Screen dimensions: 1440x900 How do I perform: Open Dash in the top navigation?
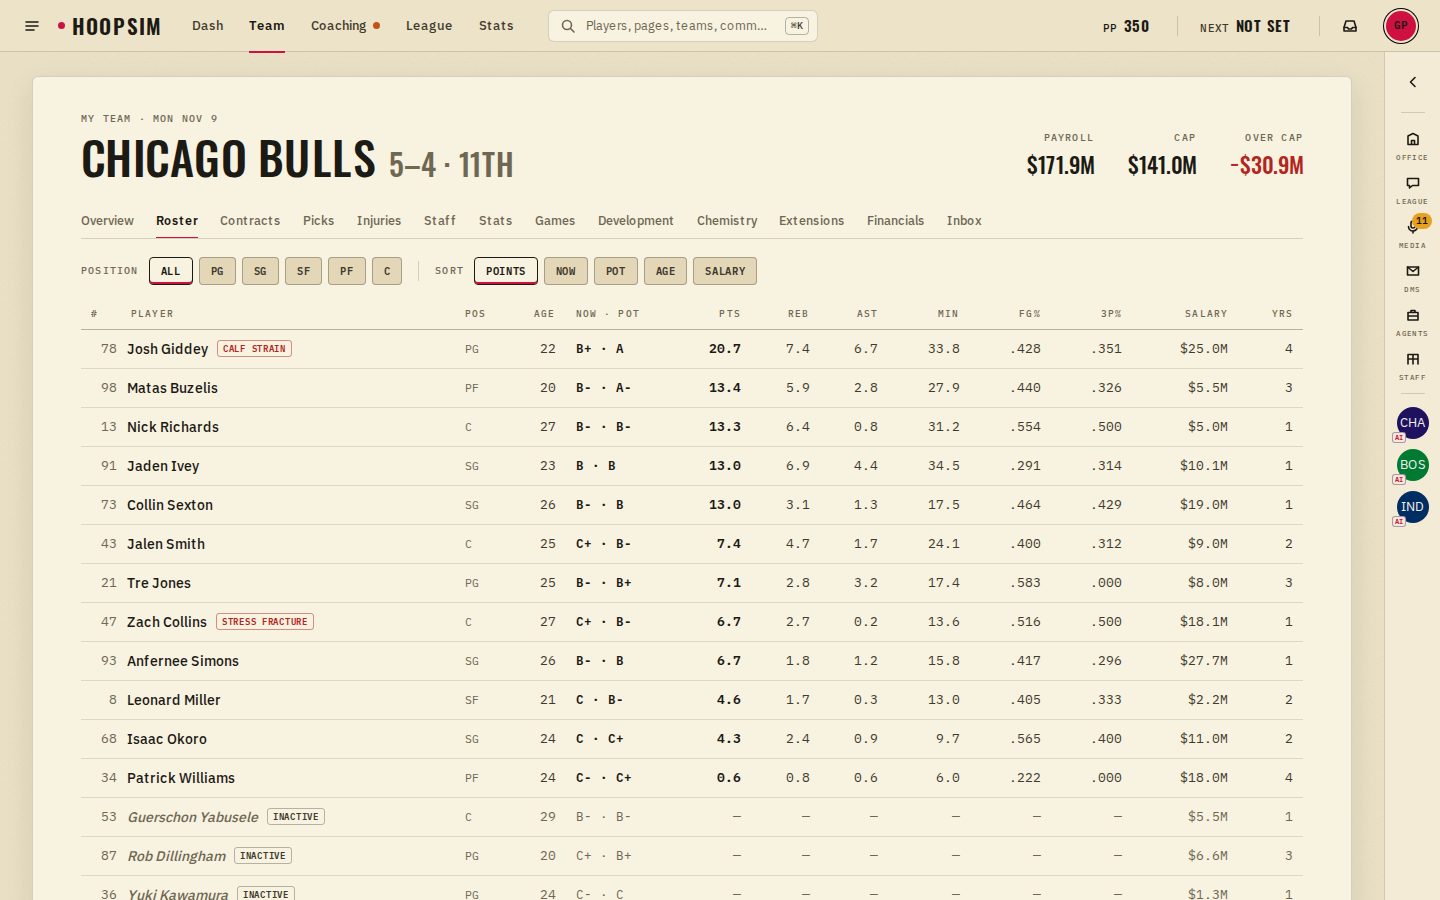[208, 26]
